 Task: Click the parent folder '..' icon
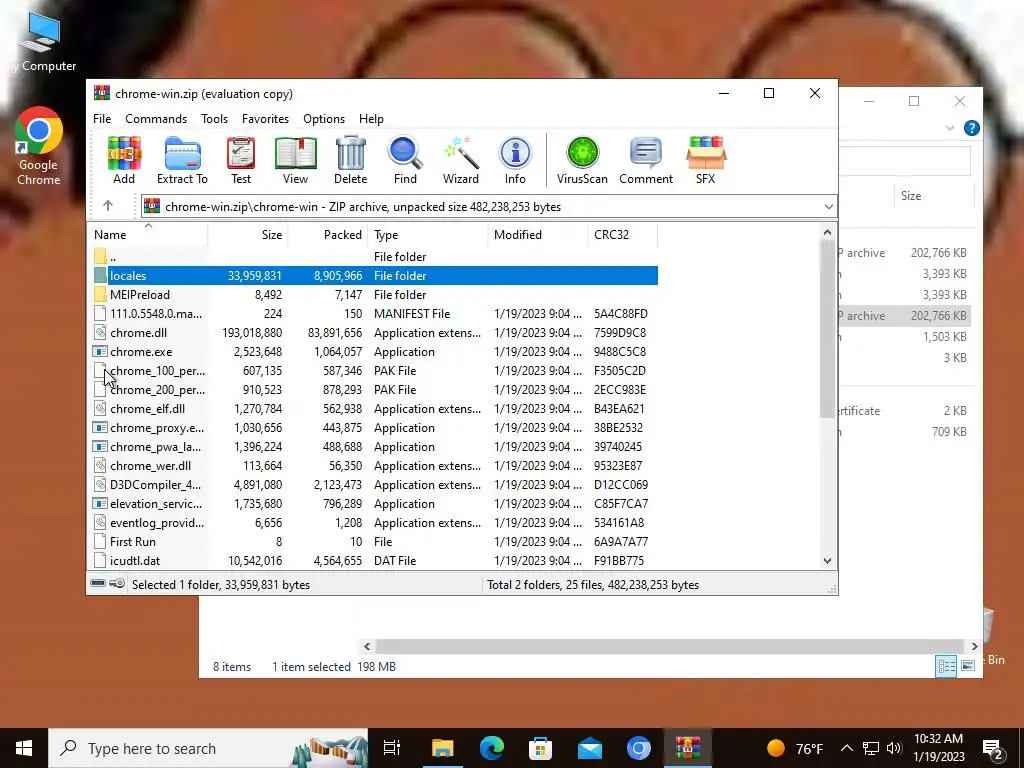click(x=100, y=257)
